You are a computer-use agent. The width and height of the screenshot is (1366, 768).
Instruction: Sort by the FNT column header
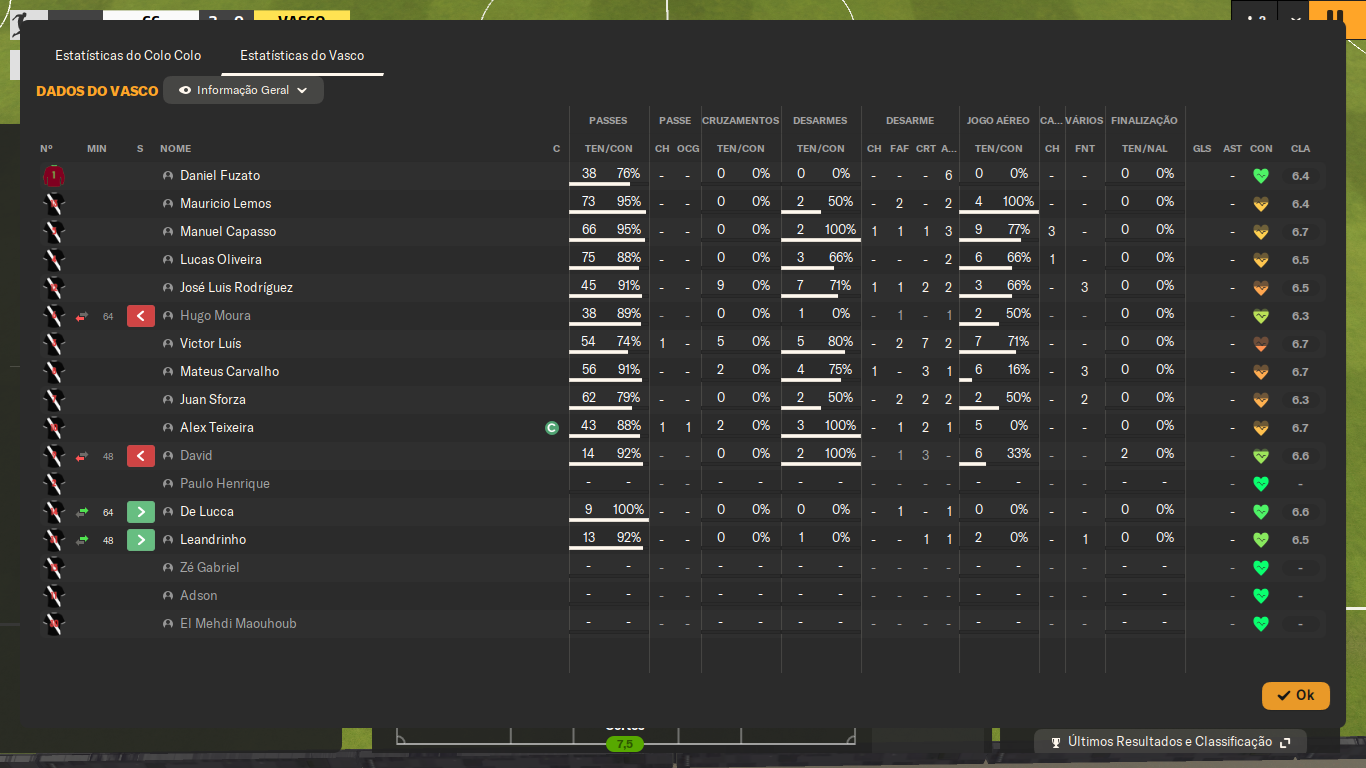pyautogui.click(x=1085, y=149)
